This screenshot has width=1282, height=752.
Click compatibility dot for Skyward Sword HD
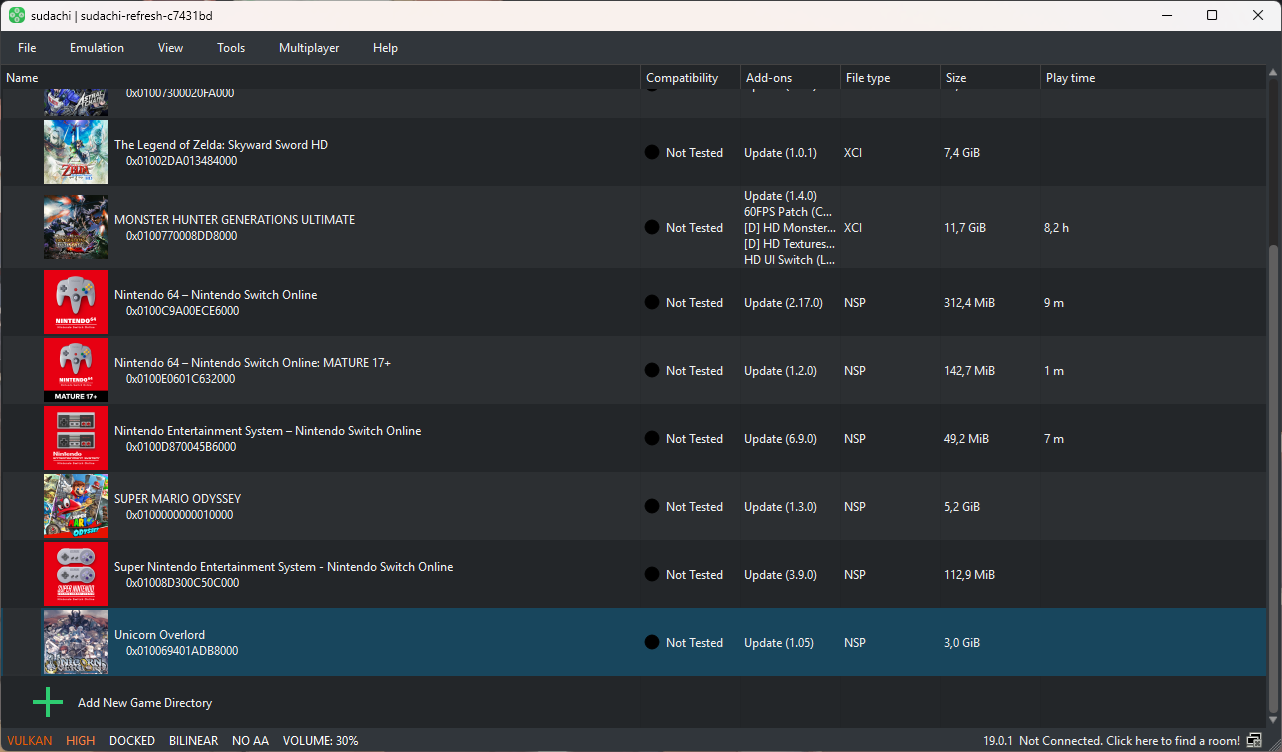(x=652, y=153)
